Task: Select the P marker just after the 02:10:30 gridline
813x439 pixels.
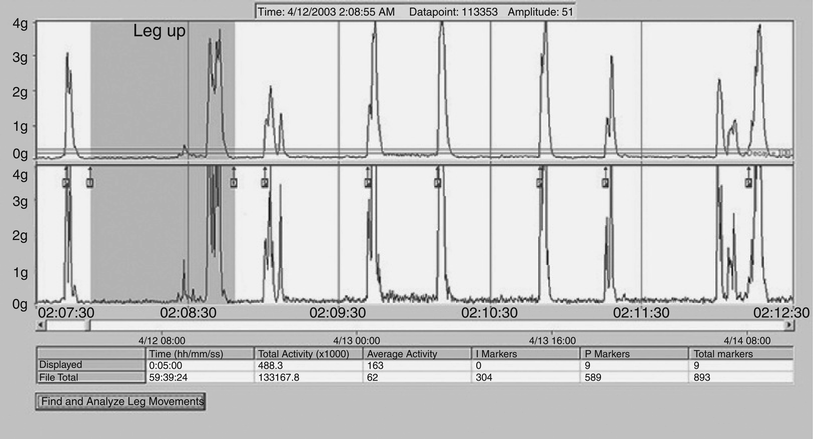Action: coord(540,182)
